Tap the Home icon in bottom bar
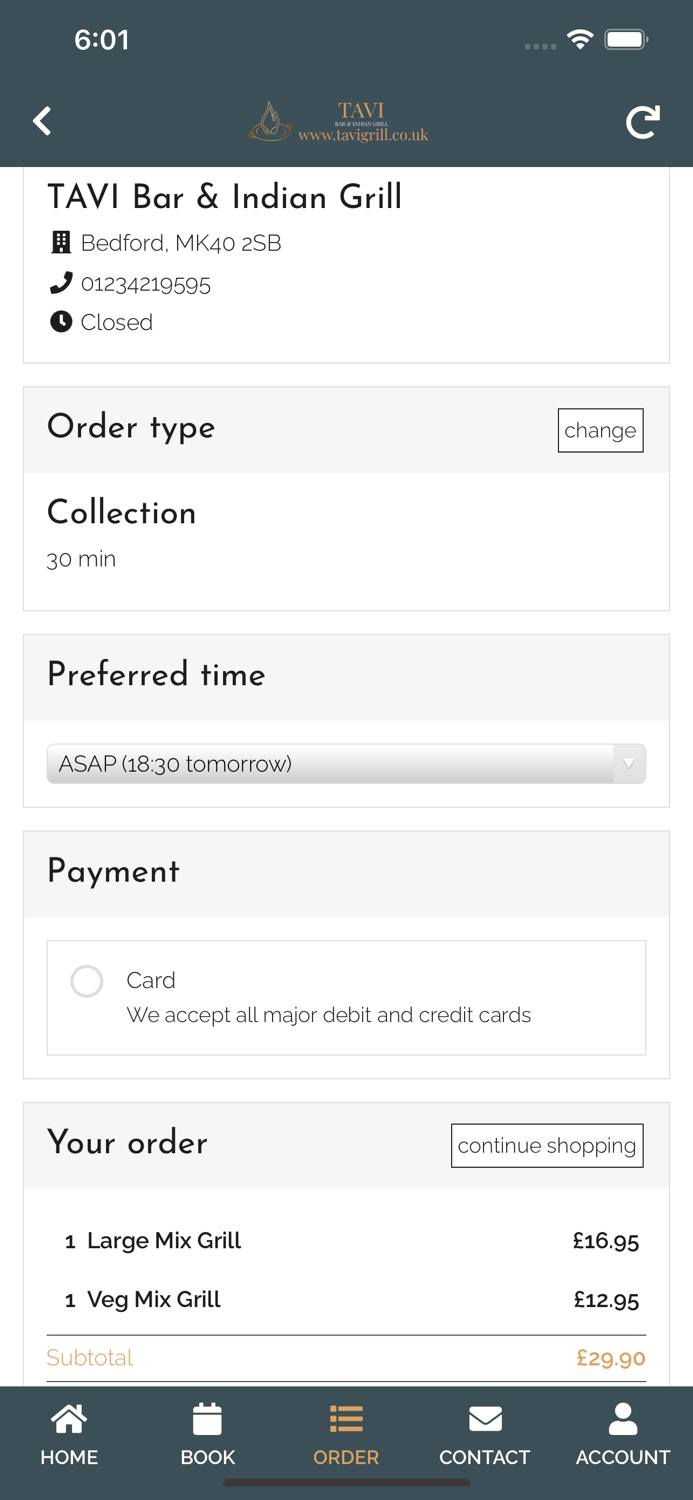Viewport: 693px width, 1500px height. [69, 1420]
